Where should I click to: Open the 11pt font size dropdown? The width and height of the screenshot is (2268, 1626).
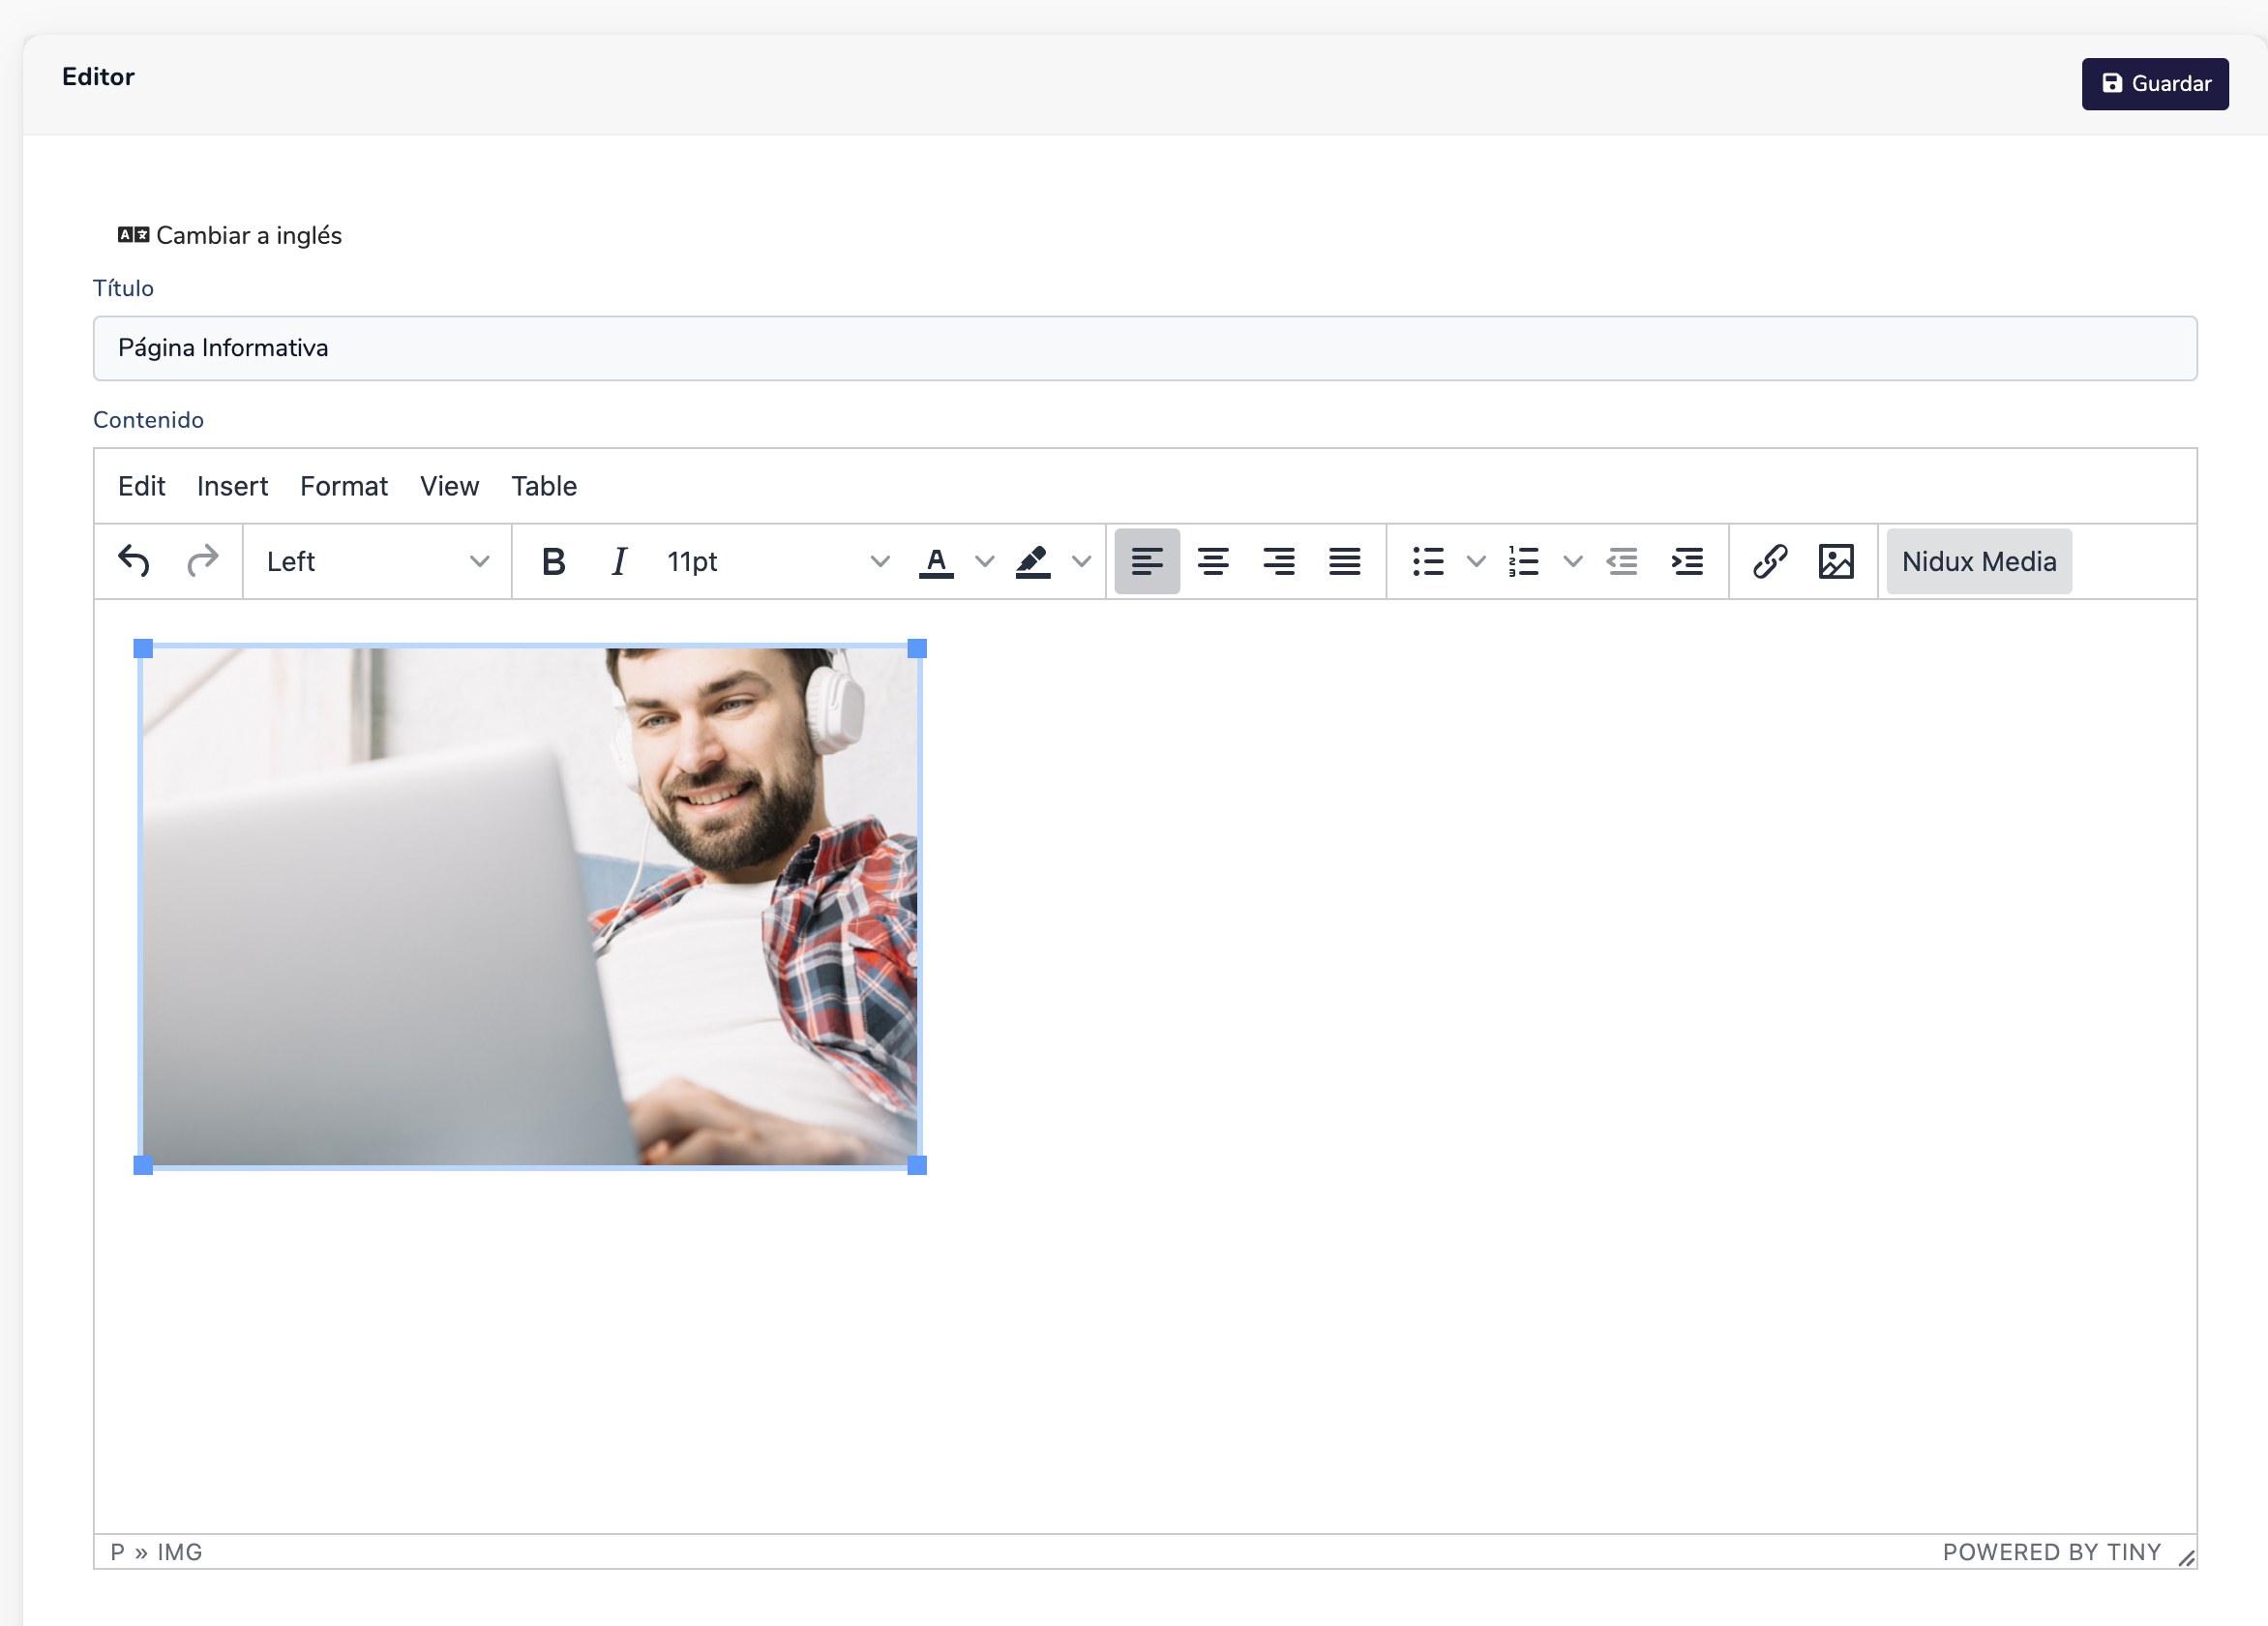pyautogui.click(x=777, y=561)
